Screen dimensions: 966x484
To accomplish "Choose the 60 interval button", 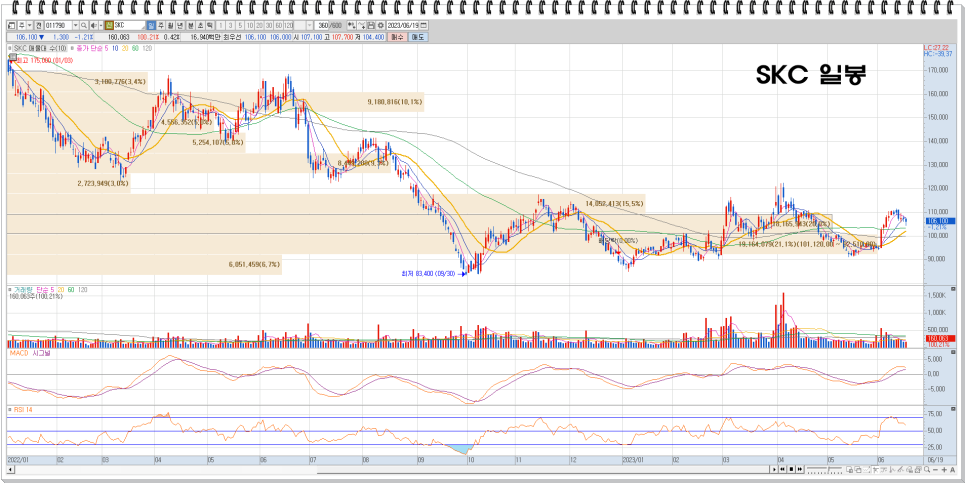I will pos(278,25).
